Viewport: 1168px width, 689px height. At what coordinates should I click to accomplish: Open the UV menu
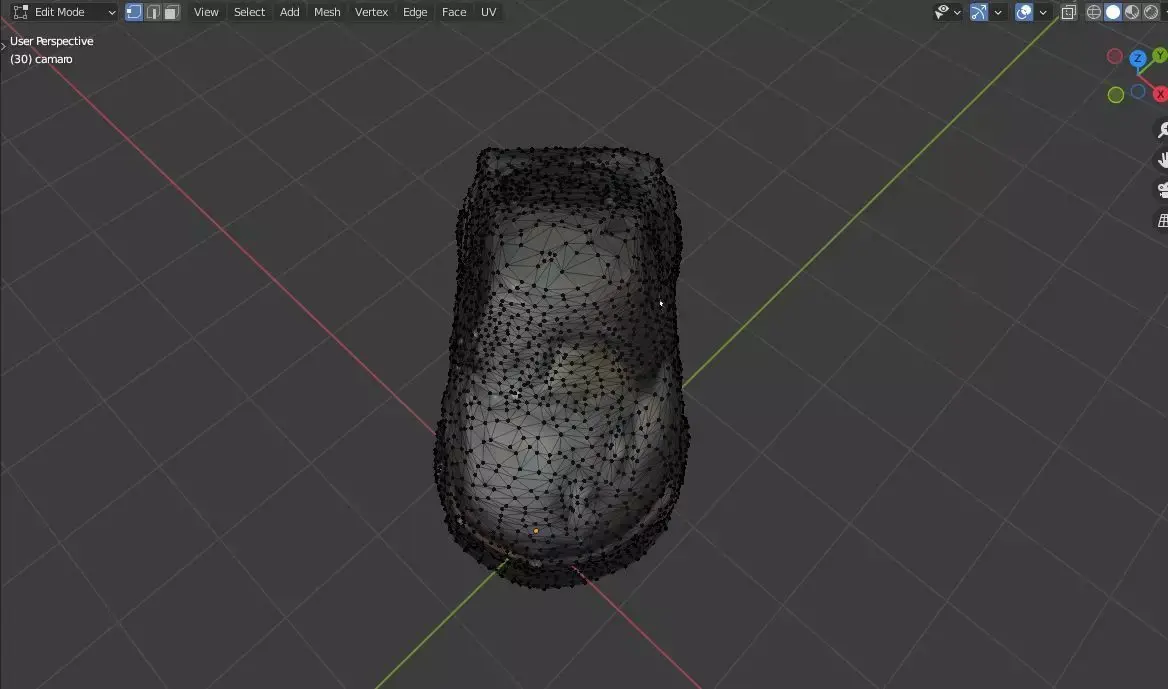tap(488, 12)
